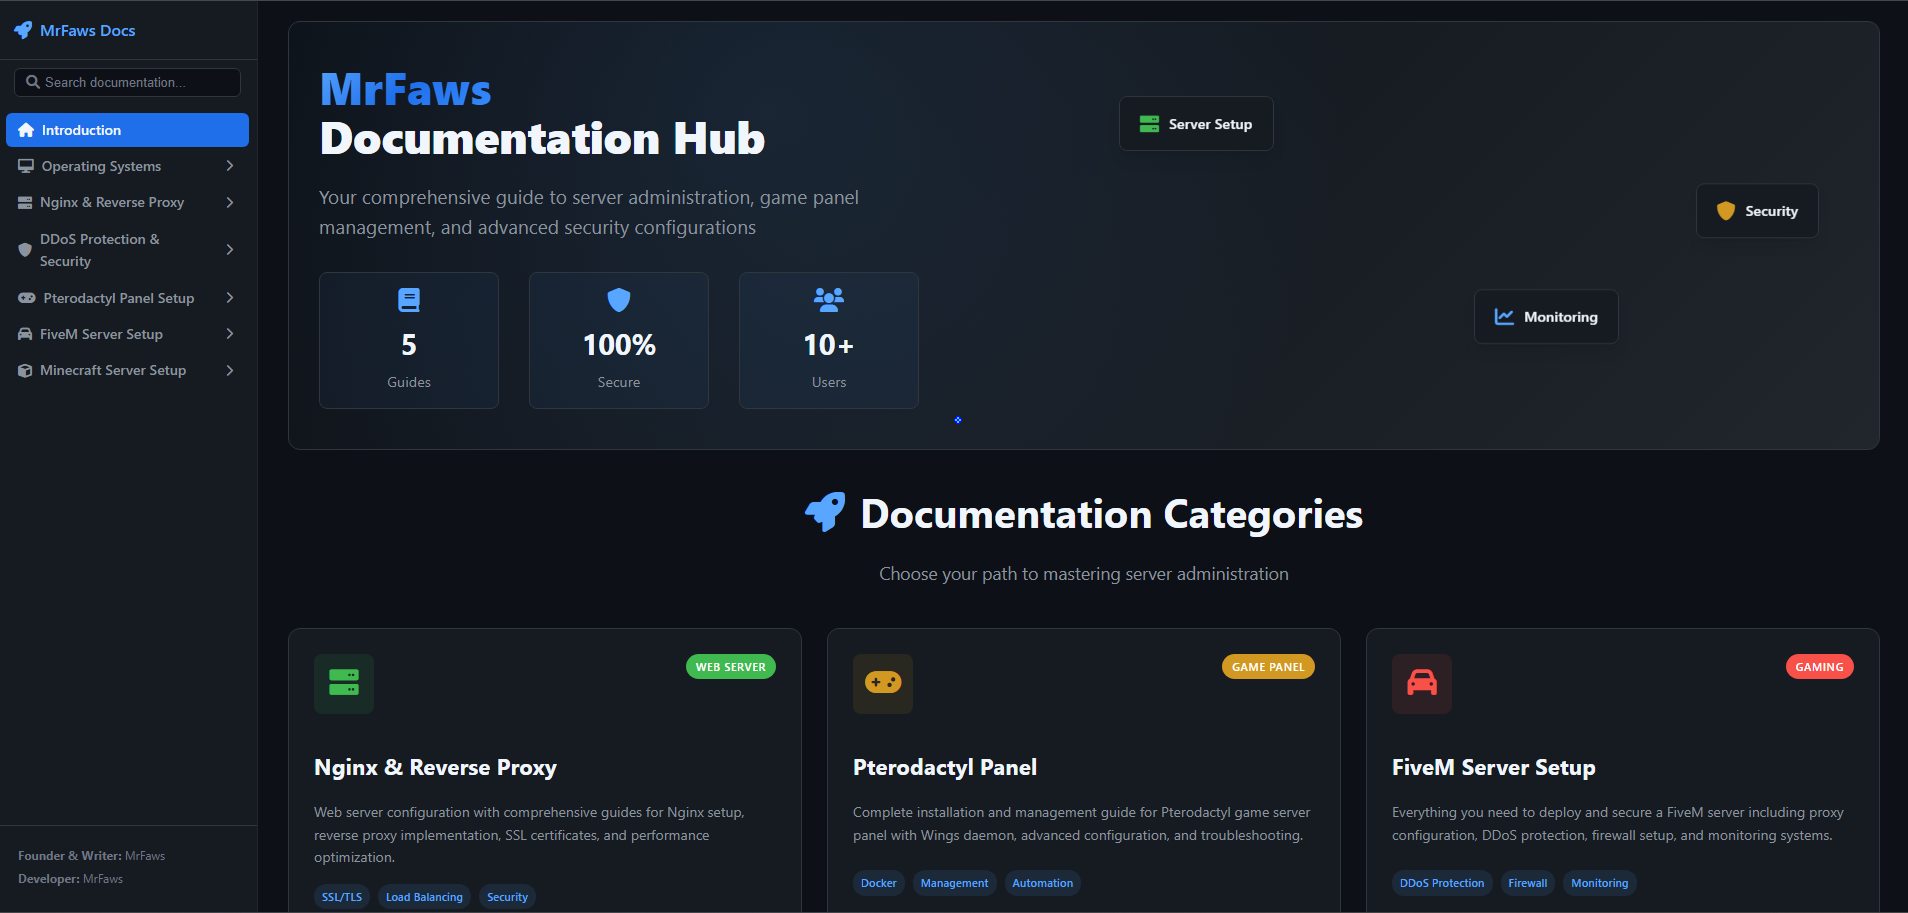1908x913 pixels.
Task: Focus the Search documentation input field
Action: pyautogui.click(x=135, y=82)
